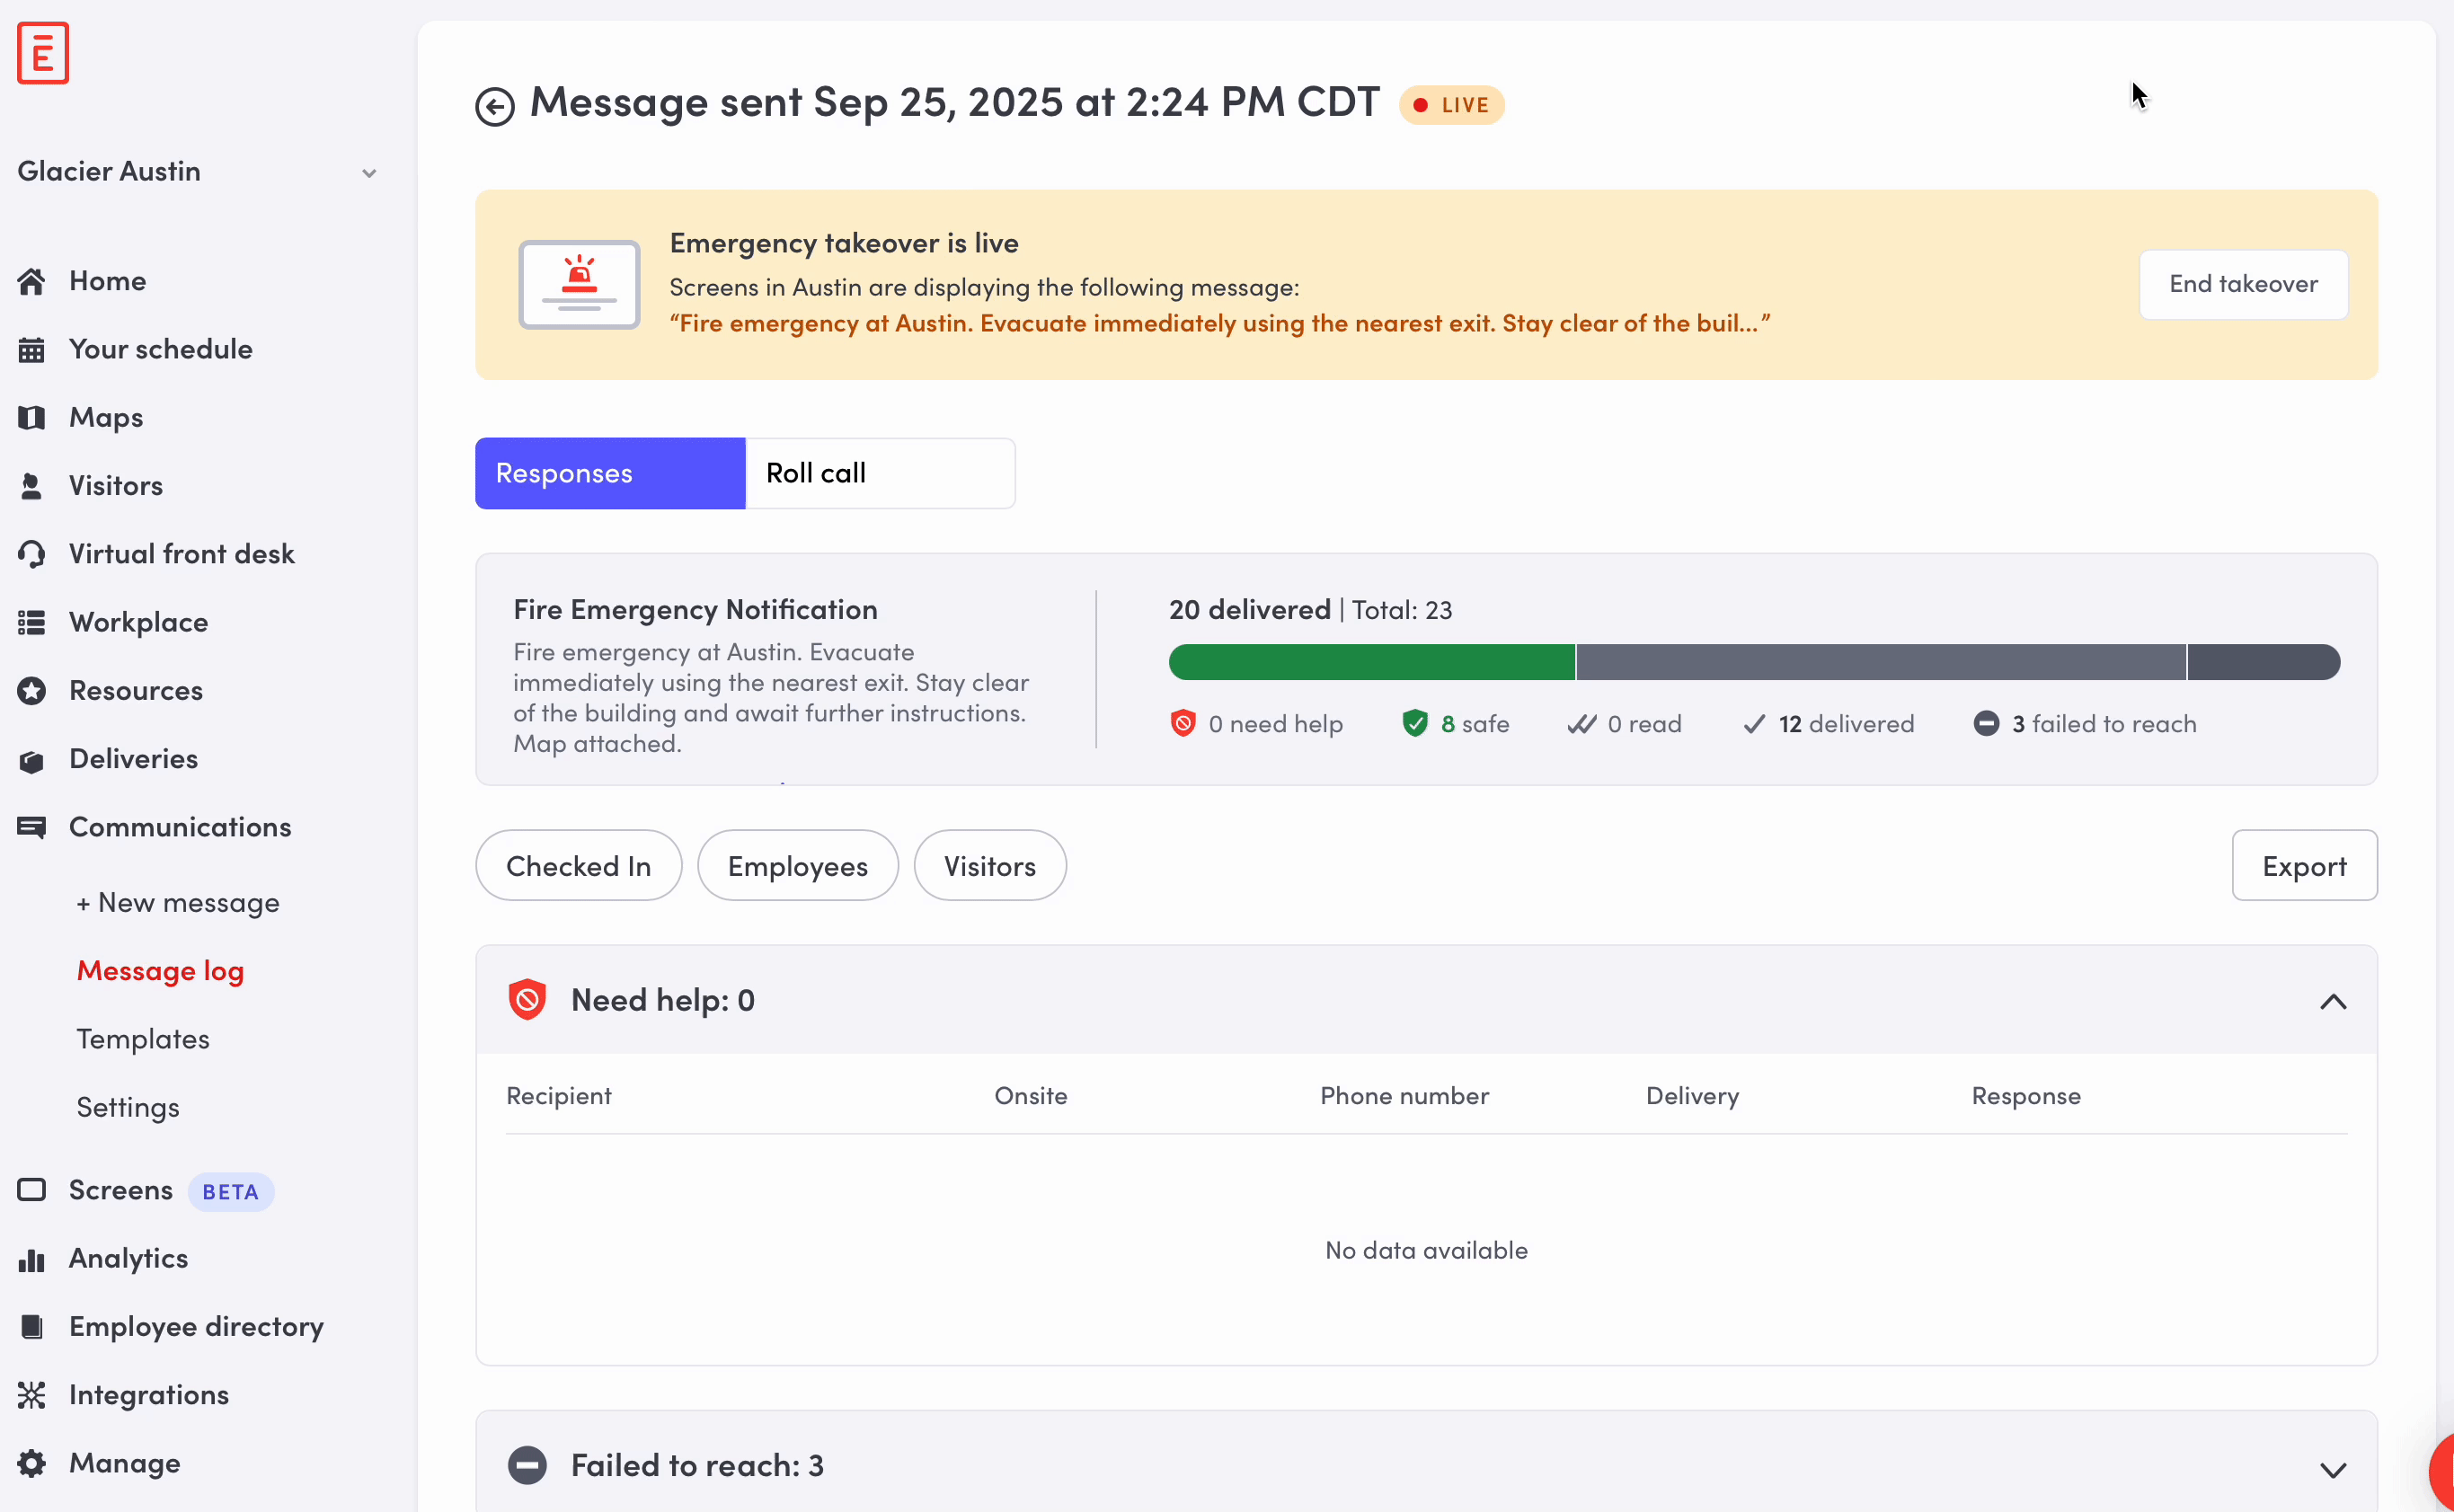Click the Phone number column header
Screen dimensions: 2454x1512
click(x=1405, y=1096)
